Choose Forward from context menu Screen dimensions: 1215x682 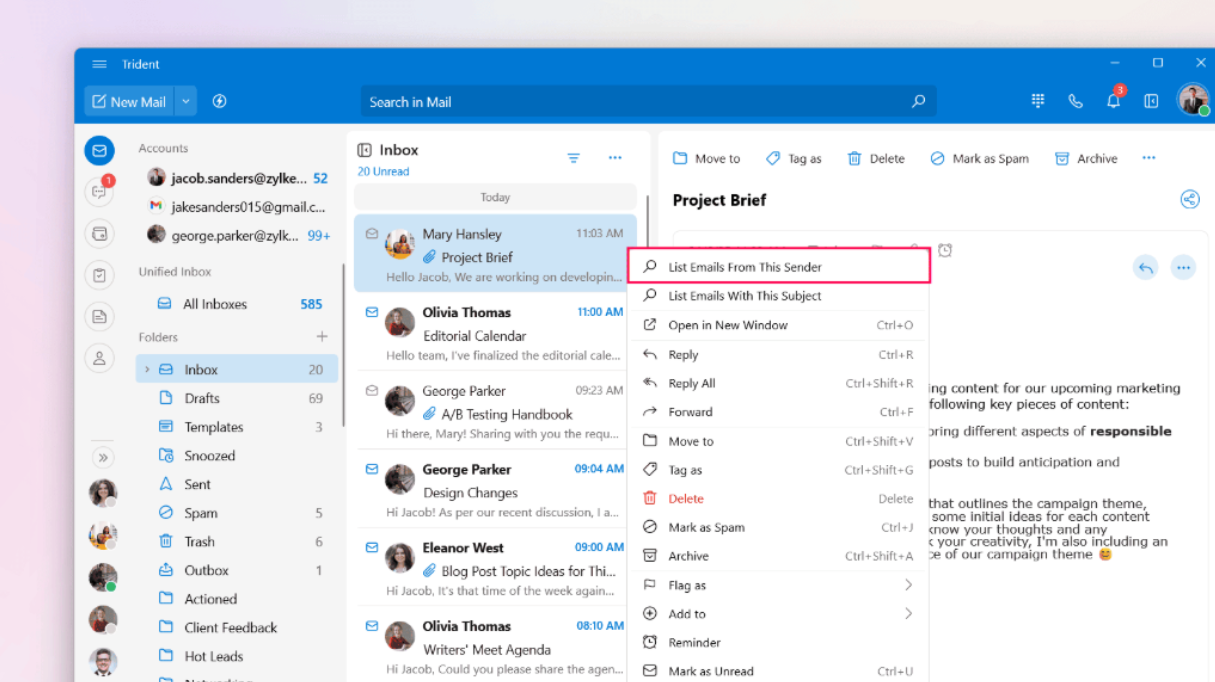[778, 412]
